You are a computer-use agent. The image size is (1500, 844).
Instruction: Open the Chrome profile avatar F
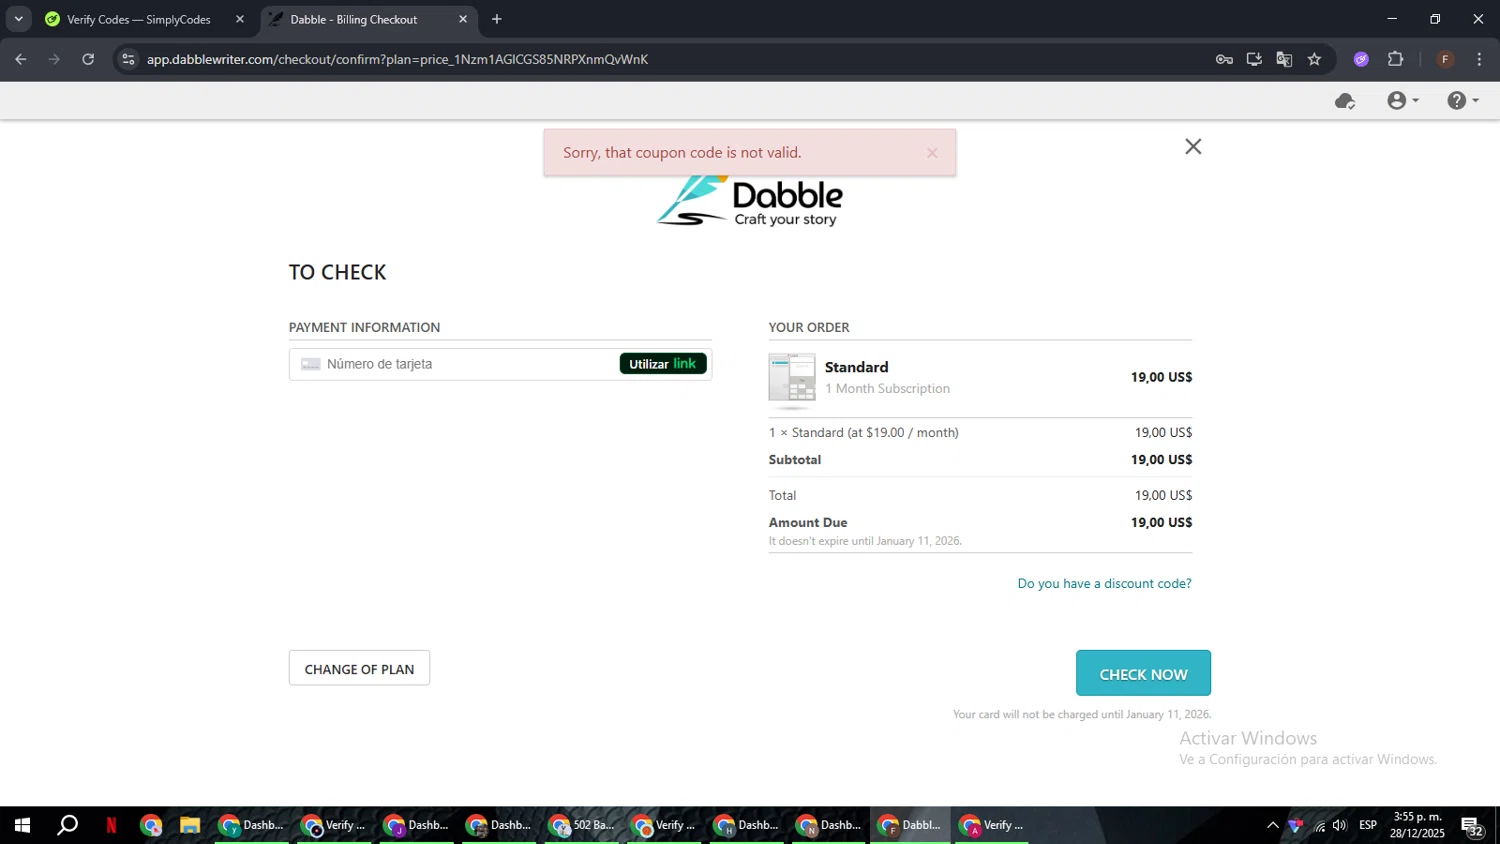click(x=1445, y=60)
